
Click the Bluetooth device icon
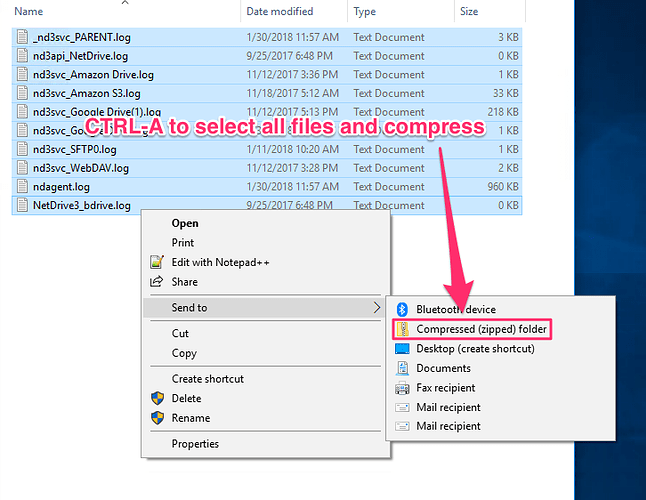pos(402,309)
